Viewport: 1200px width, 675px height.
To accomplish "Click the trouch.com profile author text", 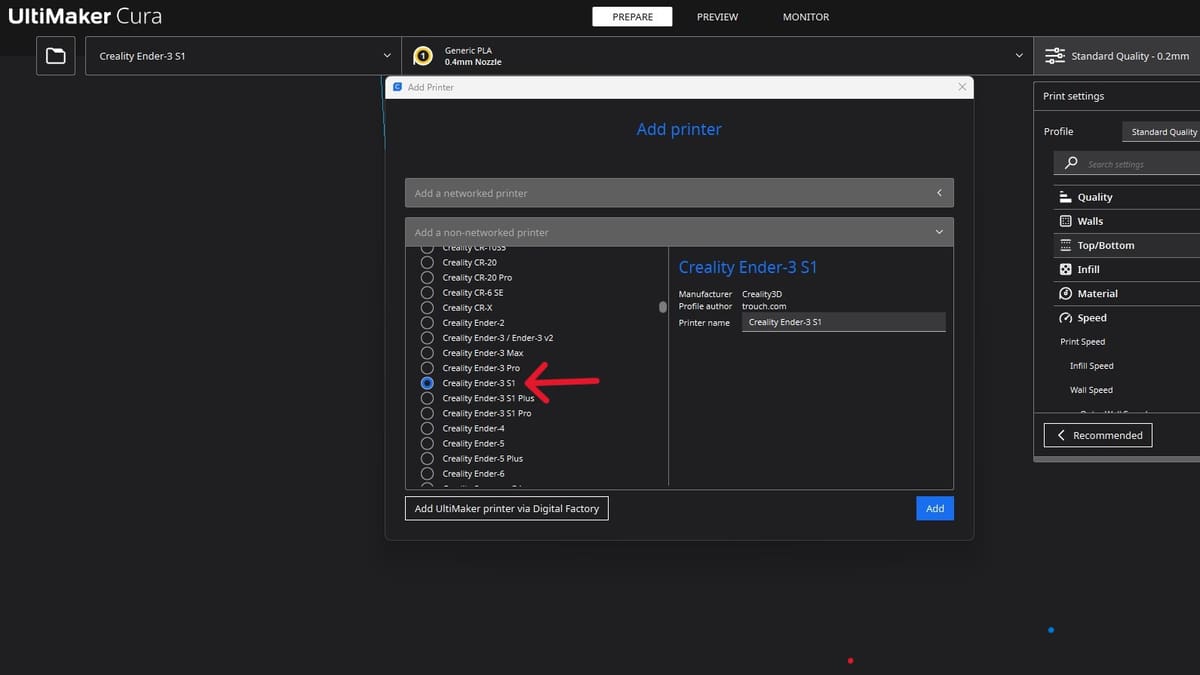I will click(764, 306).
